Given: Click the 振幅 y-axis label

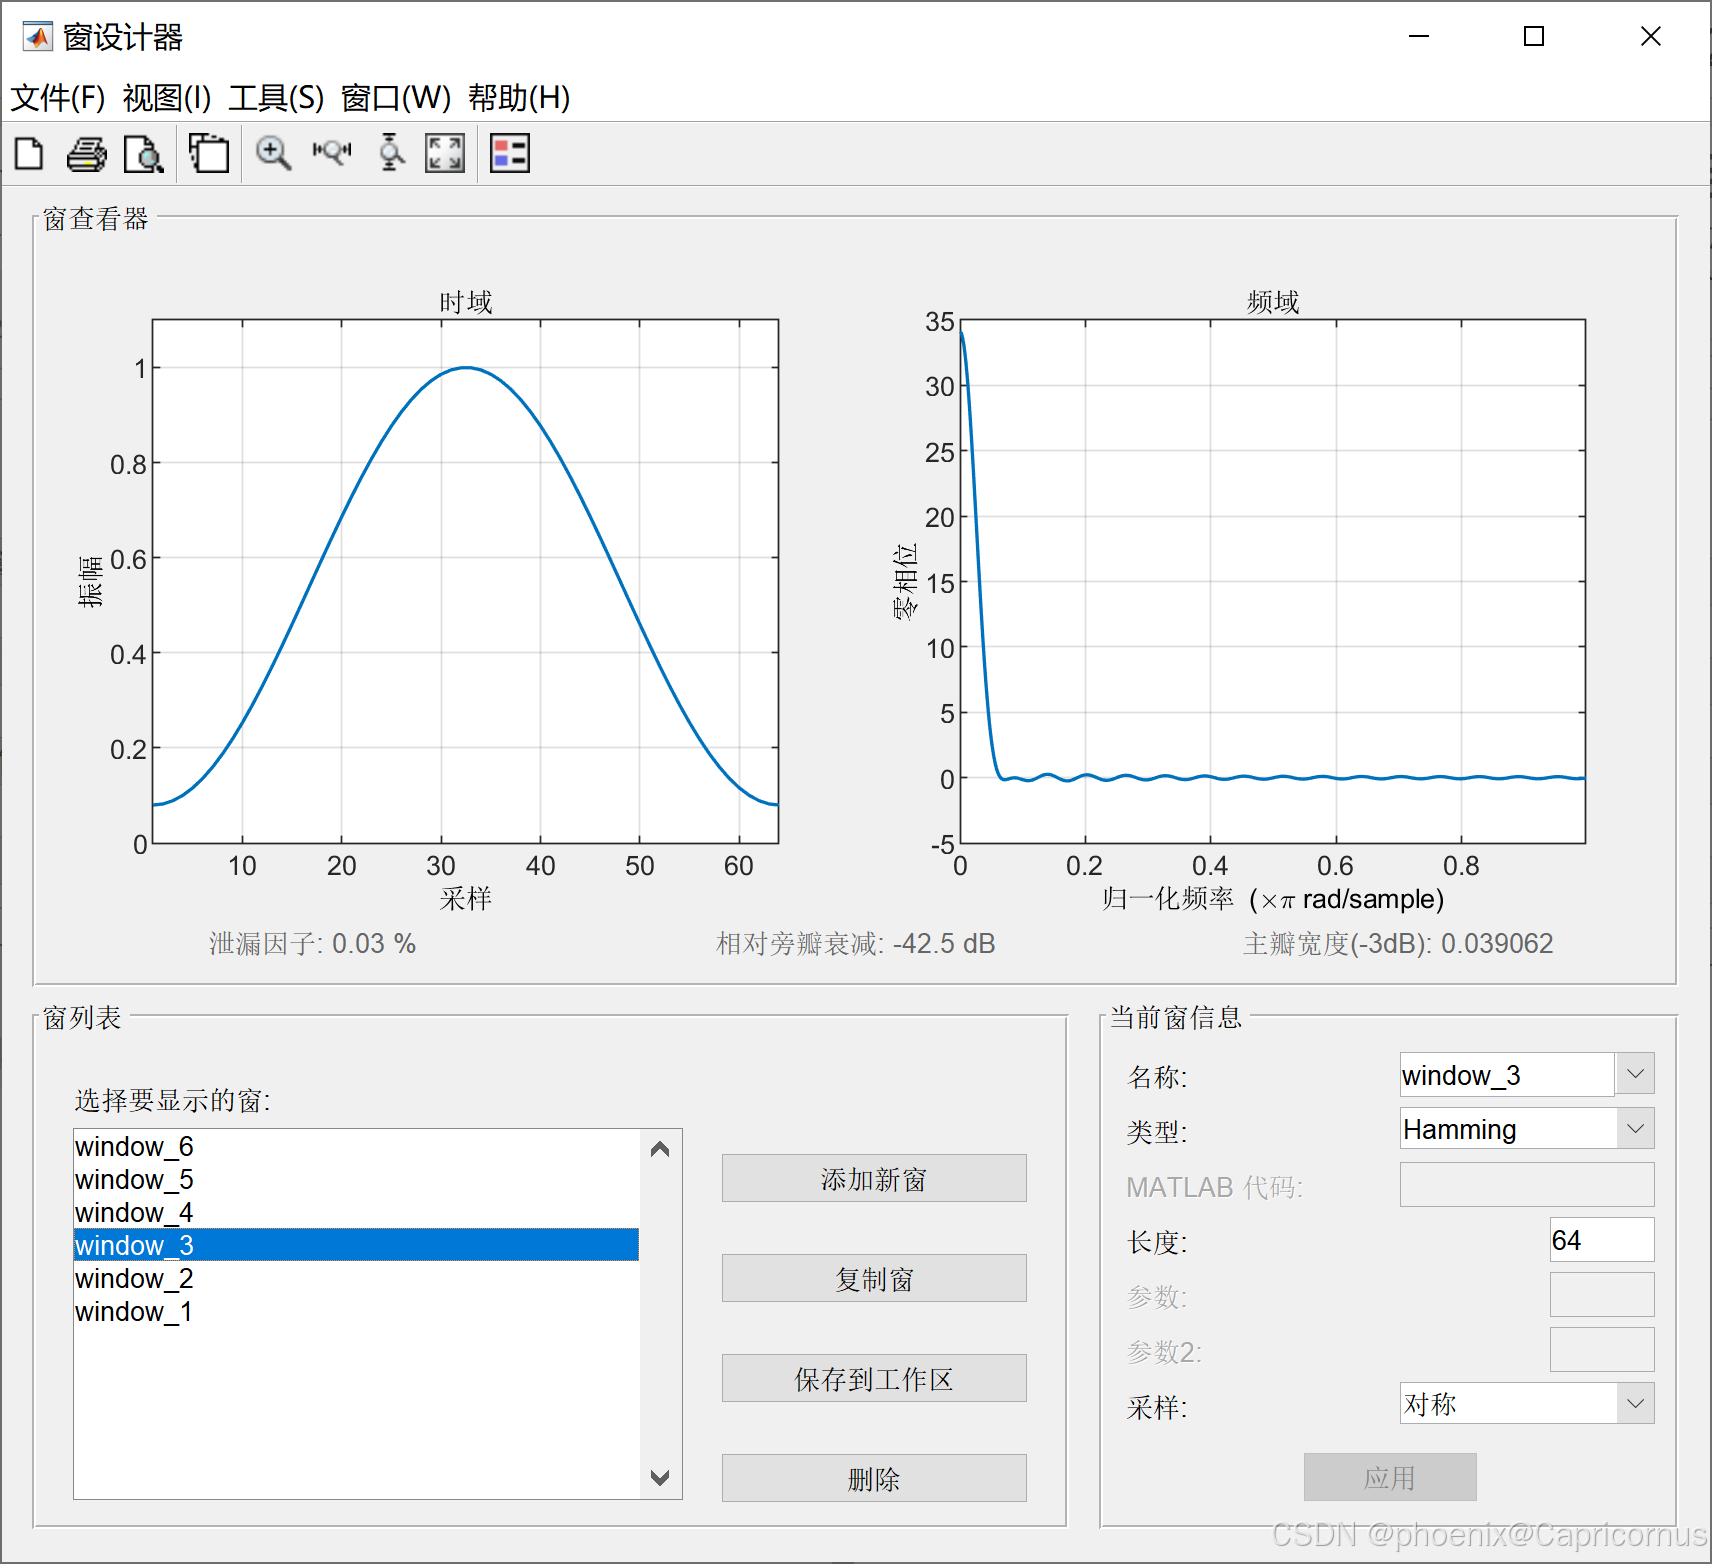Looking at the screenshot, I should (x=90, y=582).
